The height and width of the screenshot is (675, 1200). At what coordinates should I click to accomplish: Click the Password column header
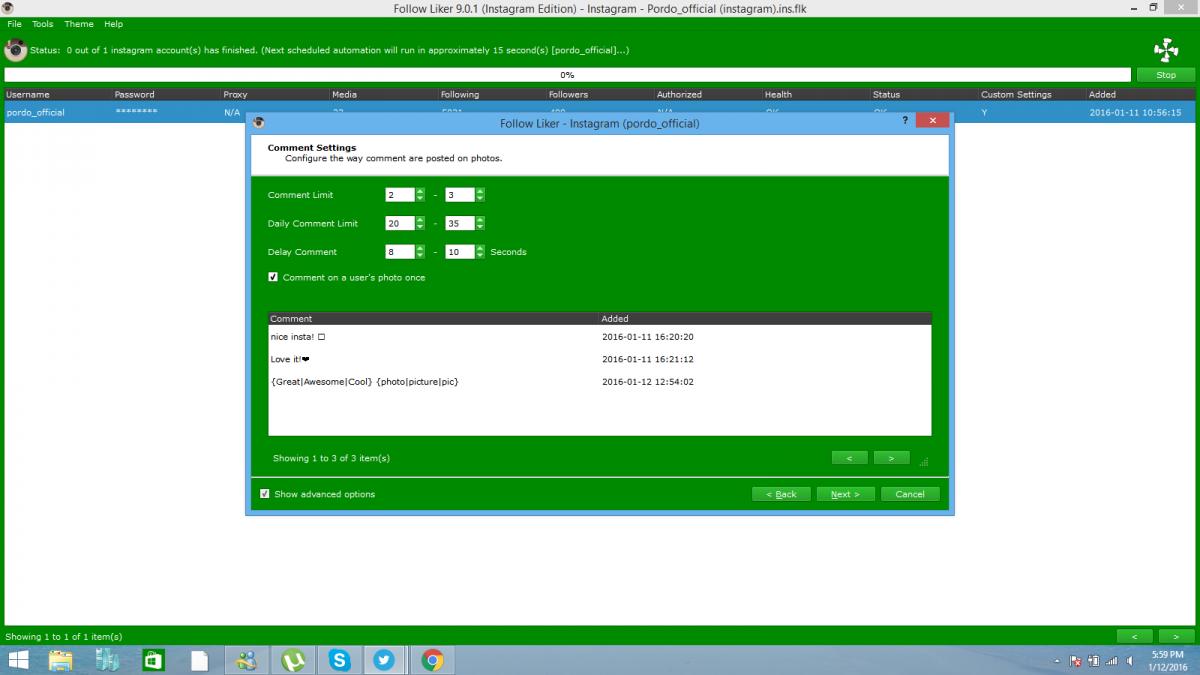[165, 94]
